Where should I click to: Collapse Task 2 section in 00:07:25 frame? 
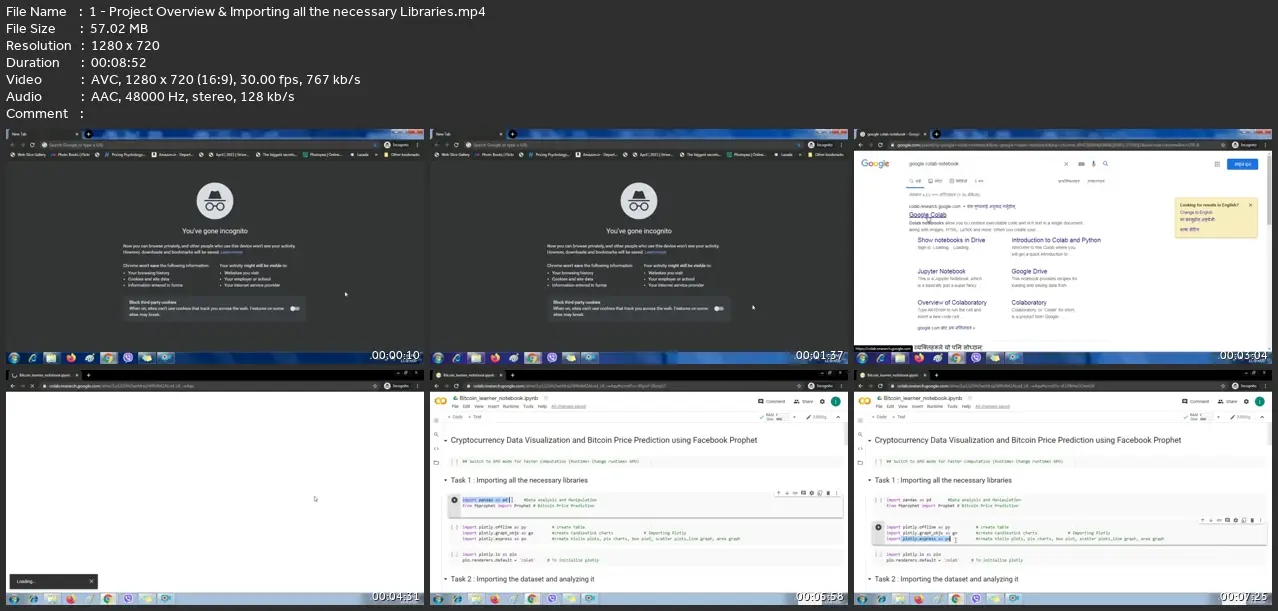(868, 579)
